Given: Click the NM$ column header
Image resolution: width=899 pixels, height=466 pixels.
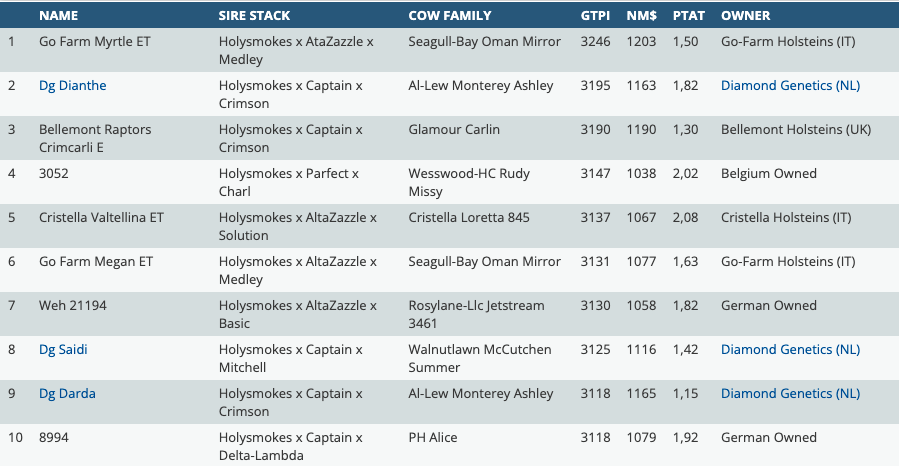Looking at the screenshot, I should [x=641, y=15].
